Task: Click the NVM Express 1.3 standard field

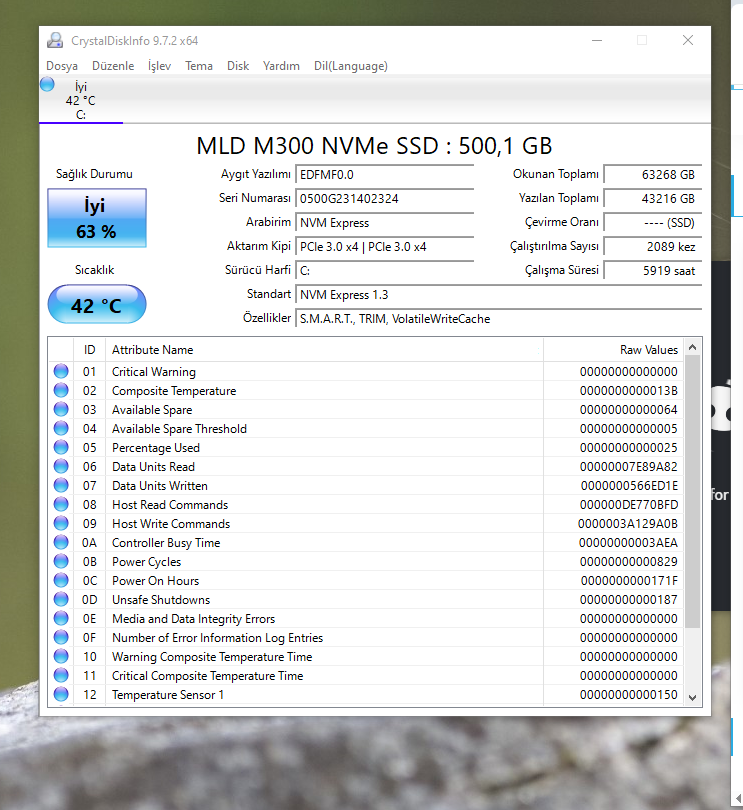Action: pyautogui.click(x=499, y=294)
